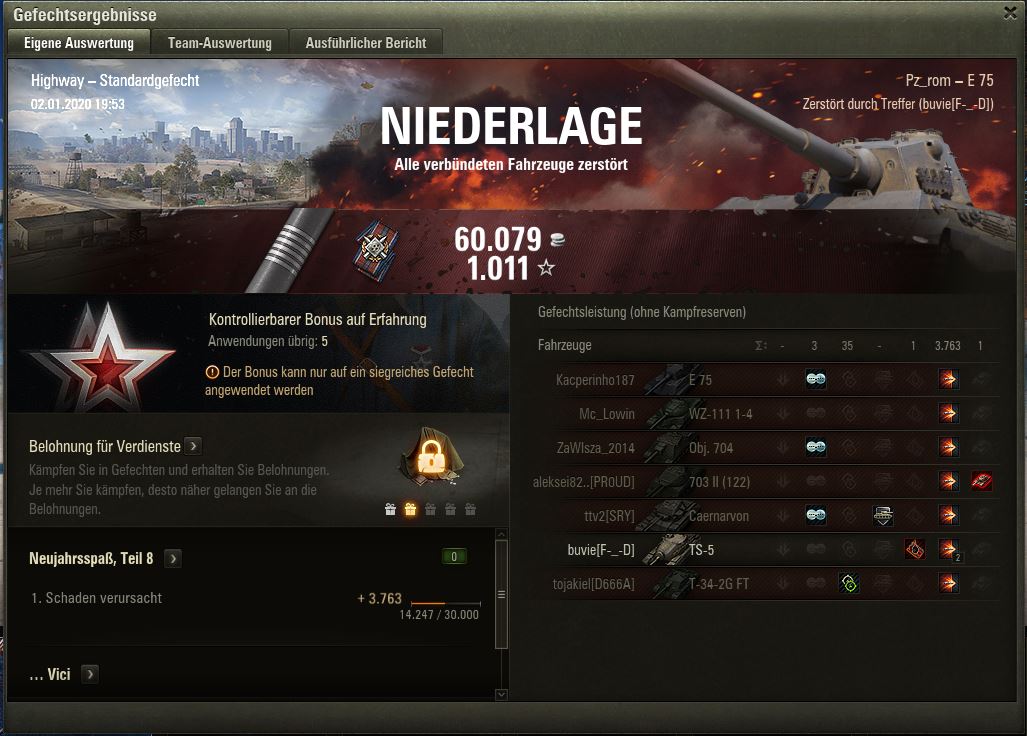
Task: Click the critical hit icon for buvie
Action: pyautogui.click(x=914, y=549)
